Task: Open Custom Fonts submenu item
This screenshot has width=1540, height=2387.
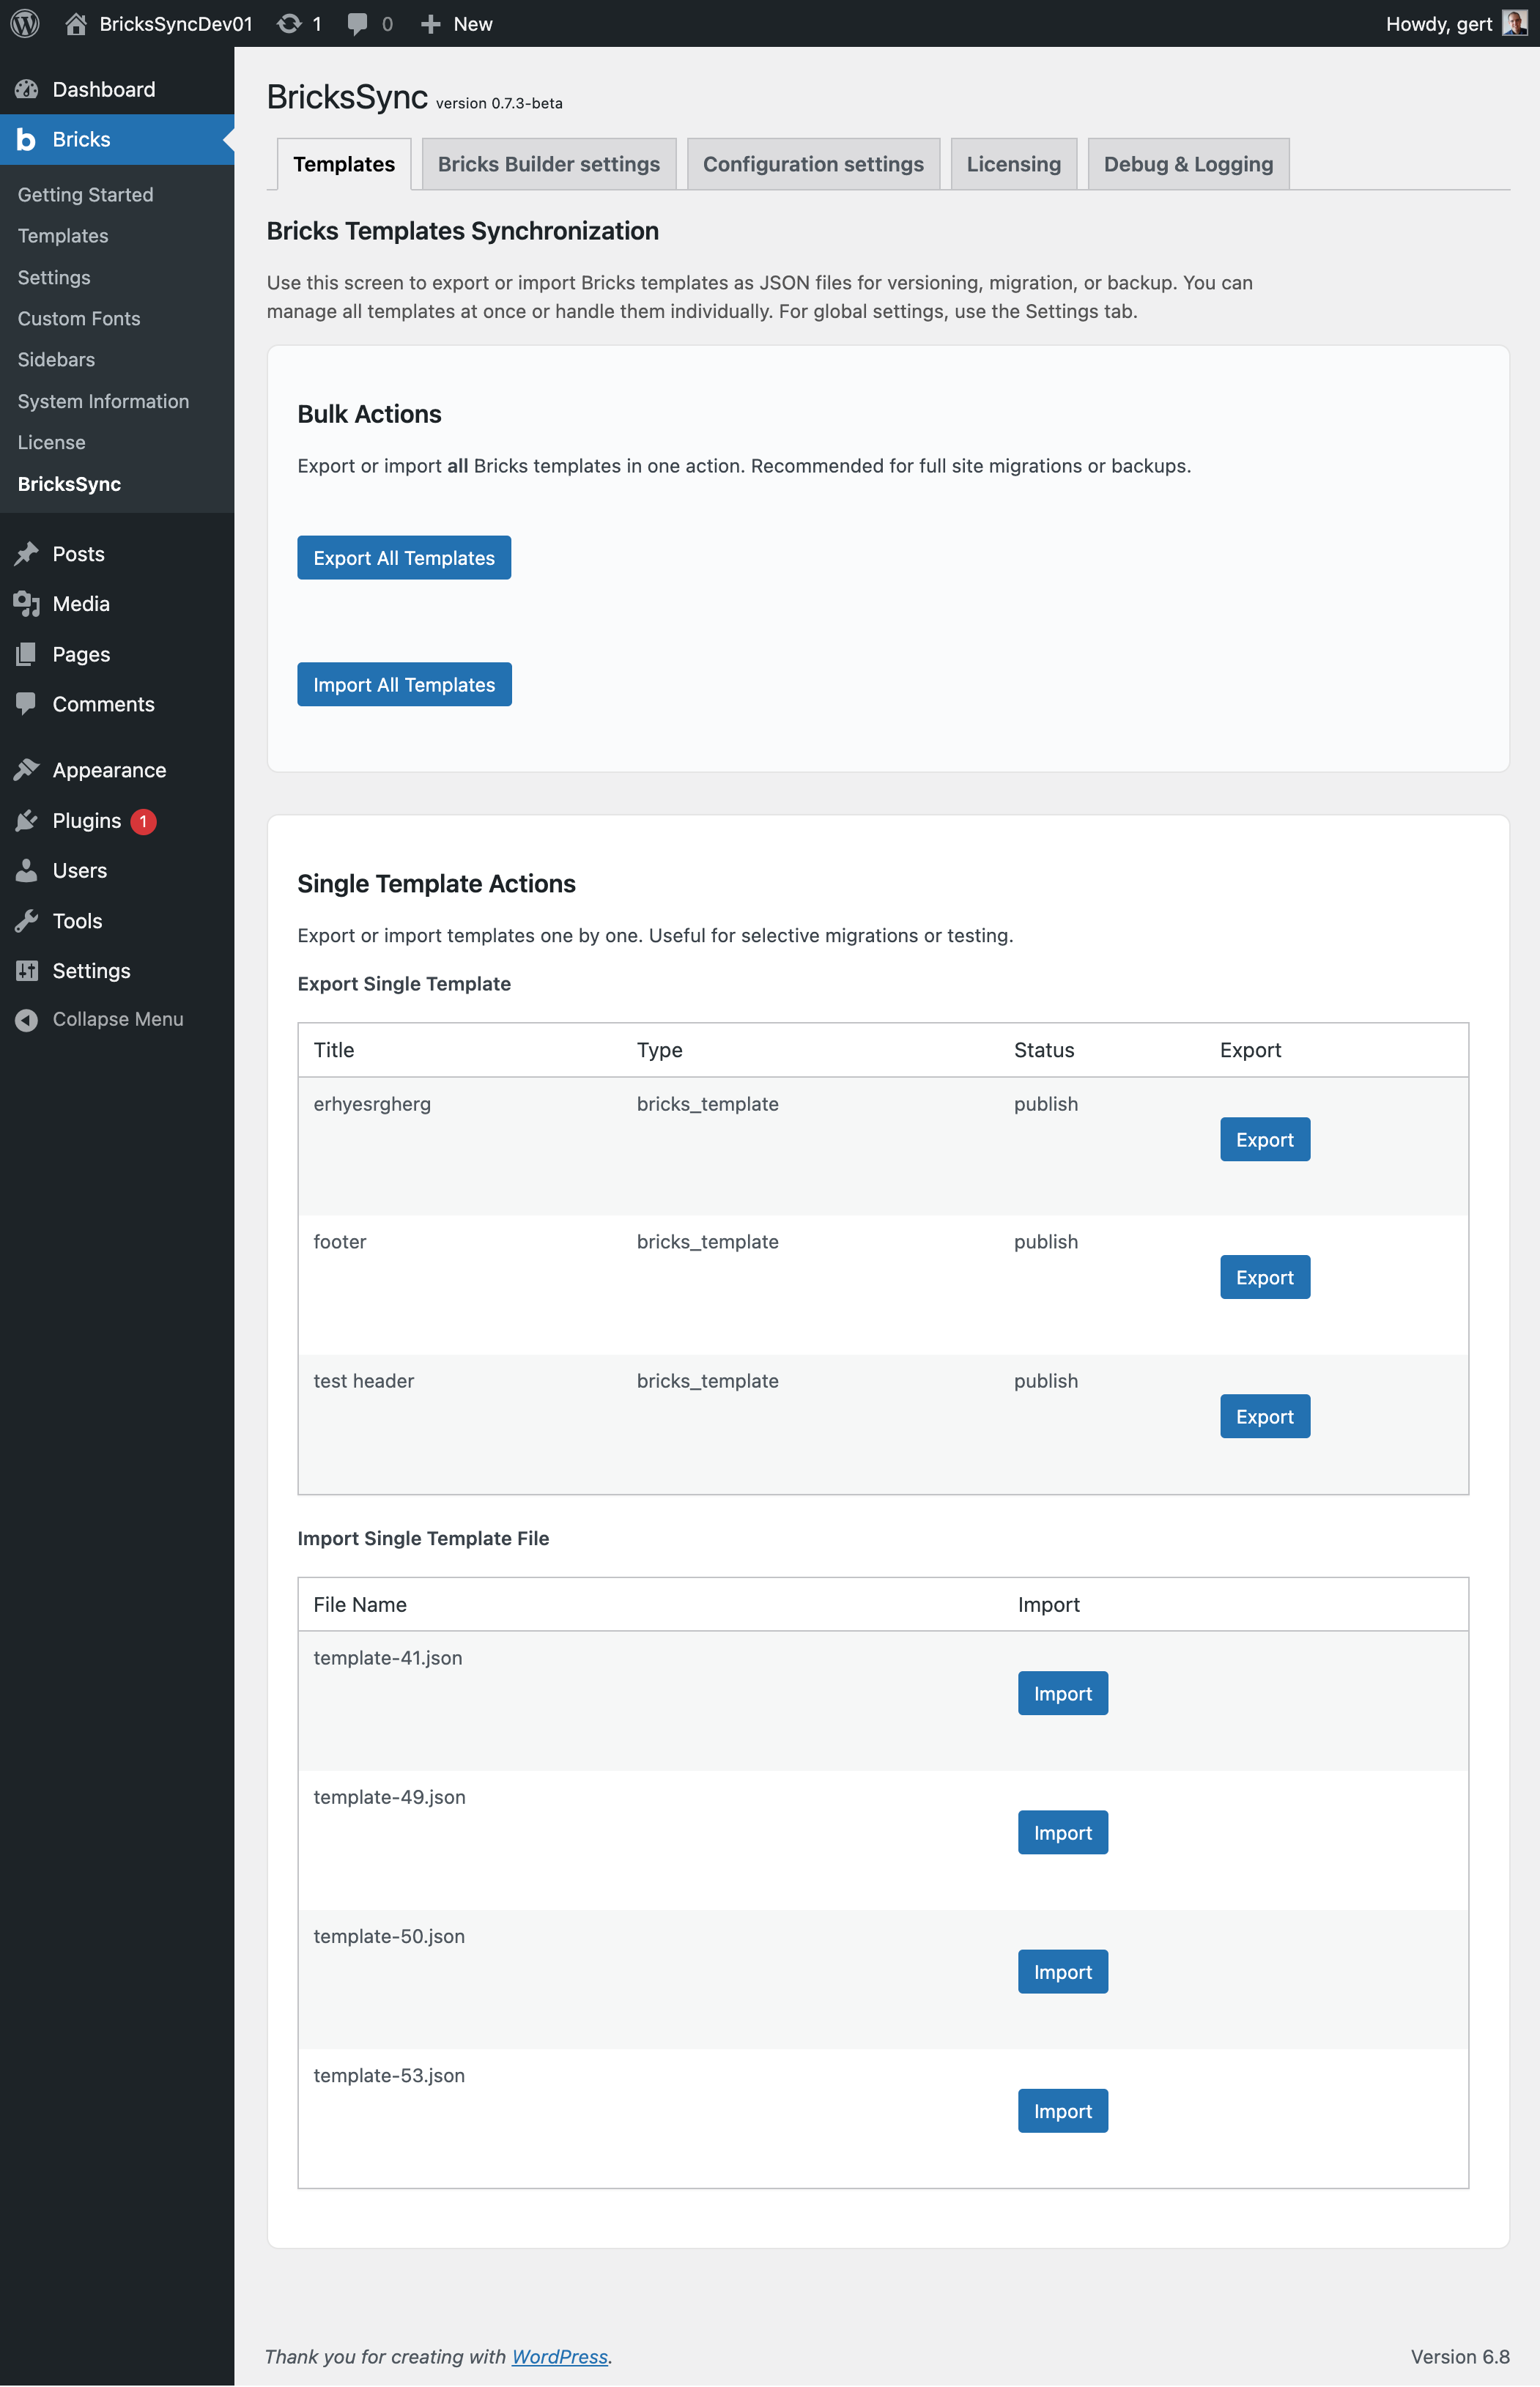Action: pyautogui.click(x=78, y=318)
